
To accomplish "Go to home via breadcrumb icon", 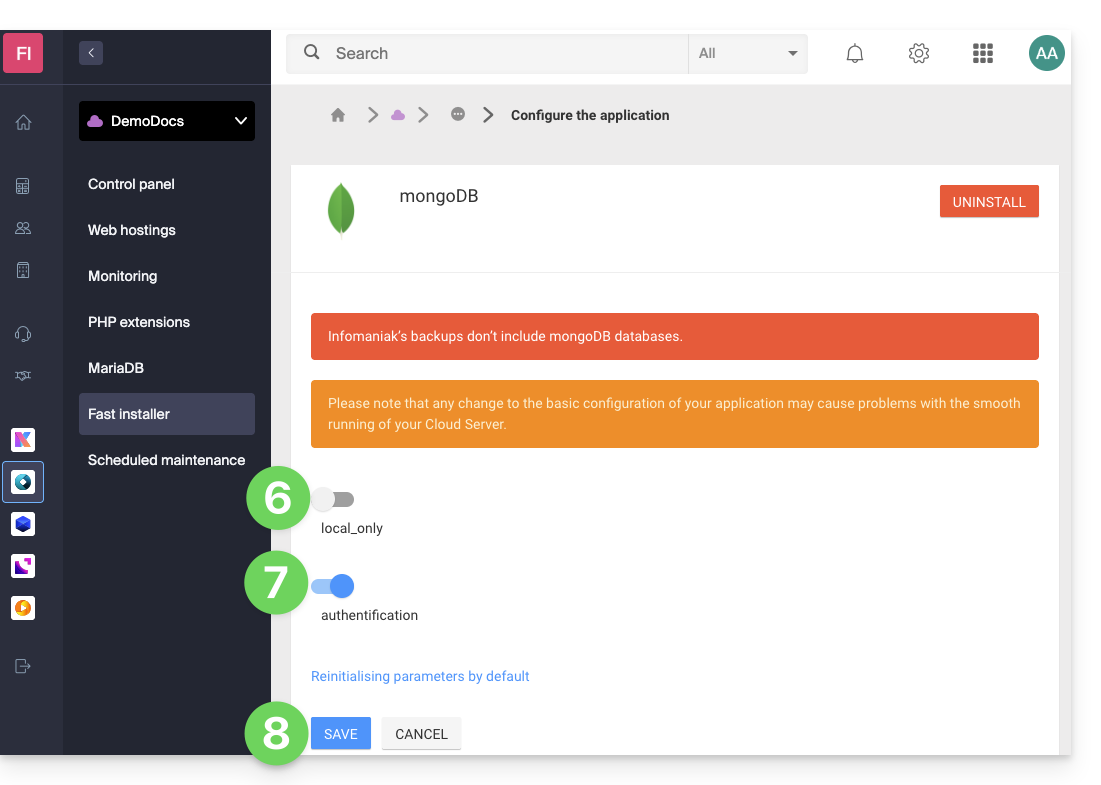I will coord(338,115).
